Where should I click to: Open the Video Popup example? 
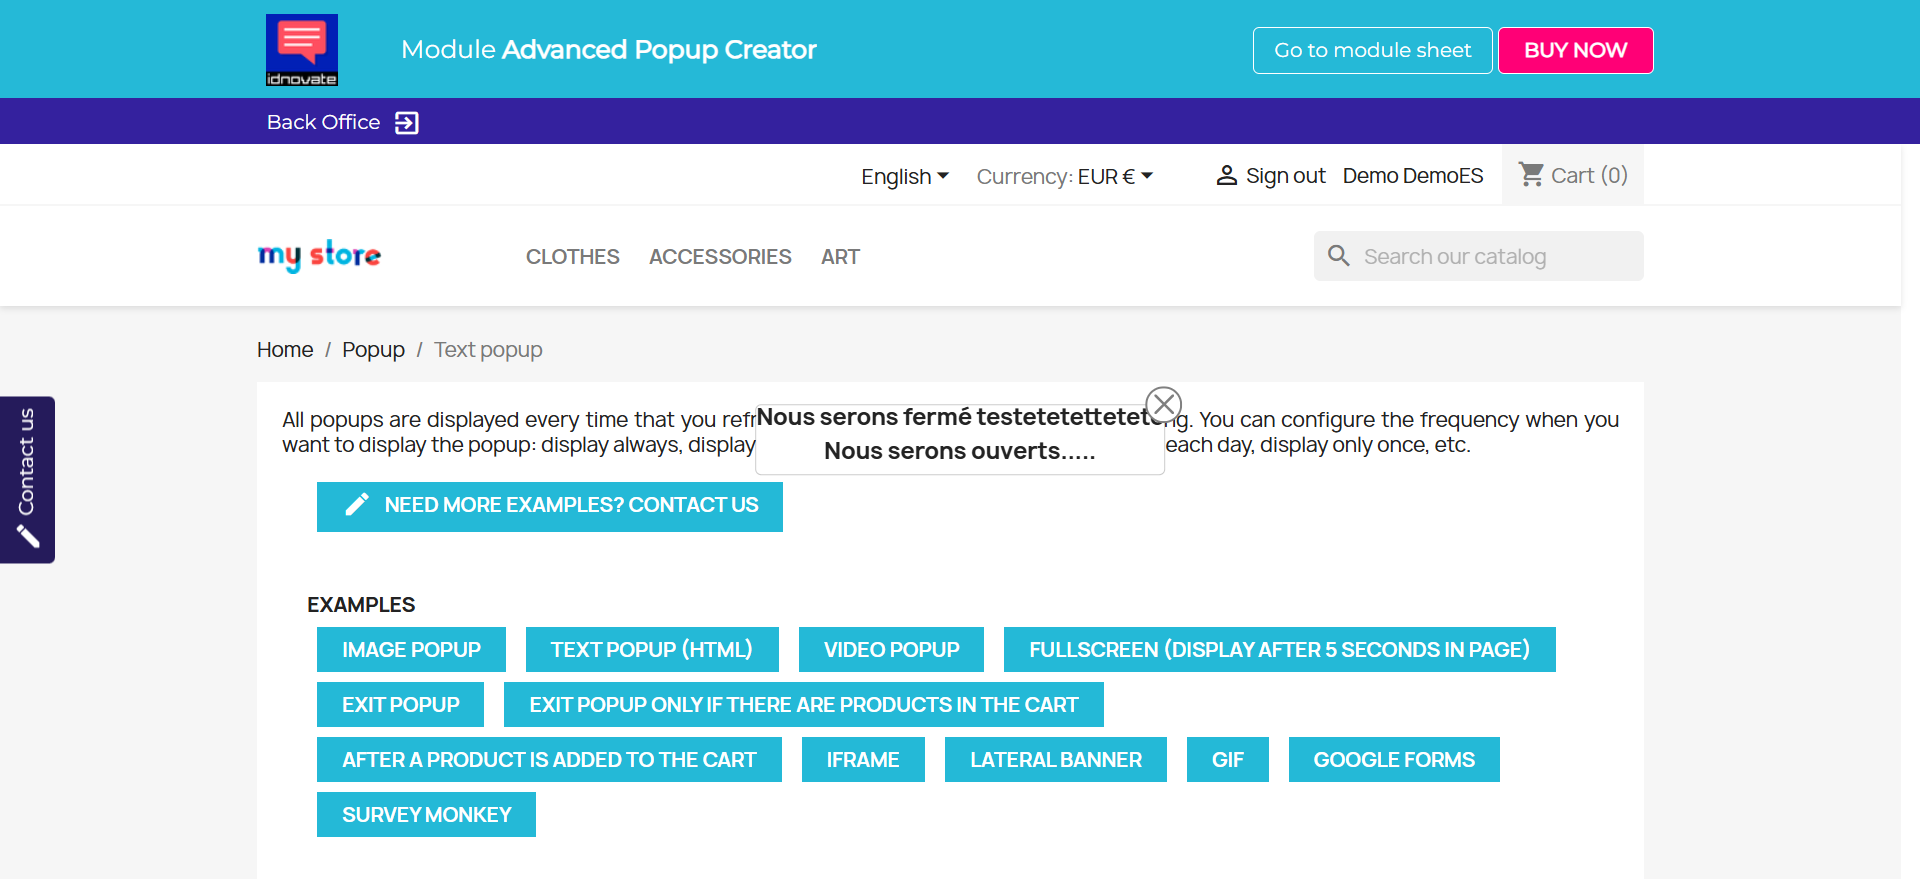(x=891, y=650)
